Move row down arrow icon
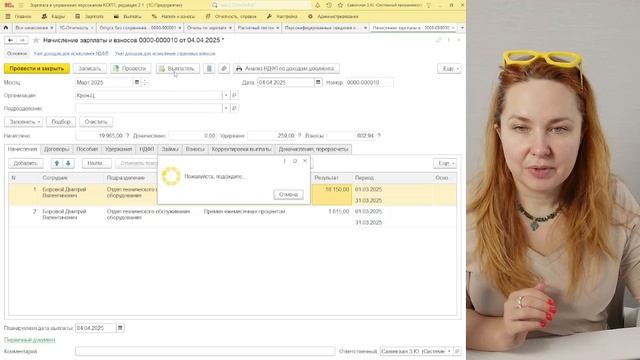This screenshot has width=640, height=360. pyautogui.click(x=68, y=163)
